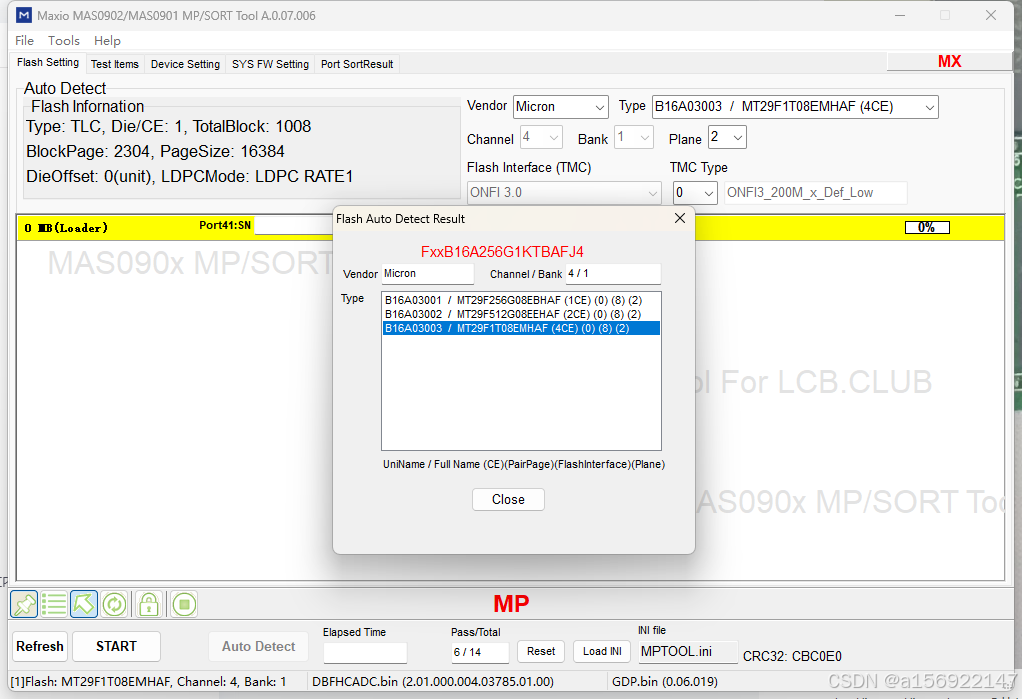Click the Elapsed Time field

(x=365, y=652)
